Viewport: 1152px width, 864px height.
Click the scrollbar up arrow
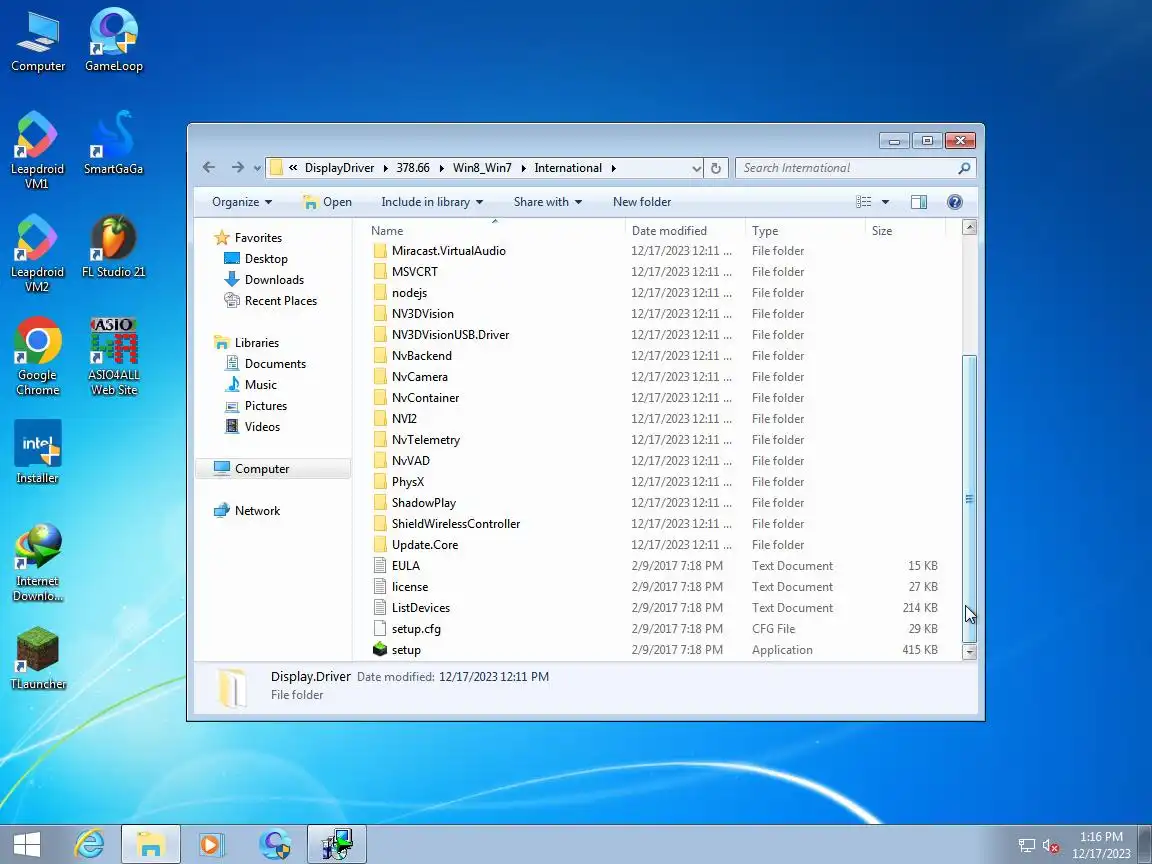(x=969, y=228)
